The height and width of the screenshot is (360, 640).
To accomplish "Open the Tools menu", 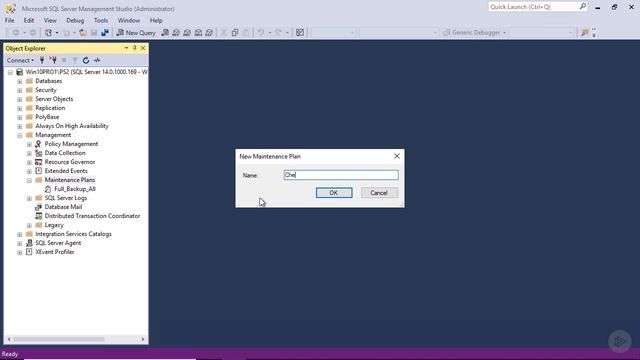I will click(101, 20).
